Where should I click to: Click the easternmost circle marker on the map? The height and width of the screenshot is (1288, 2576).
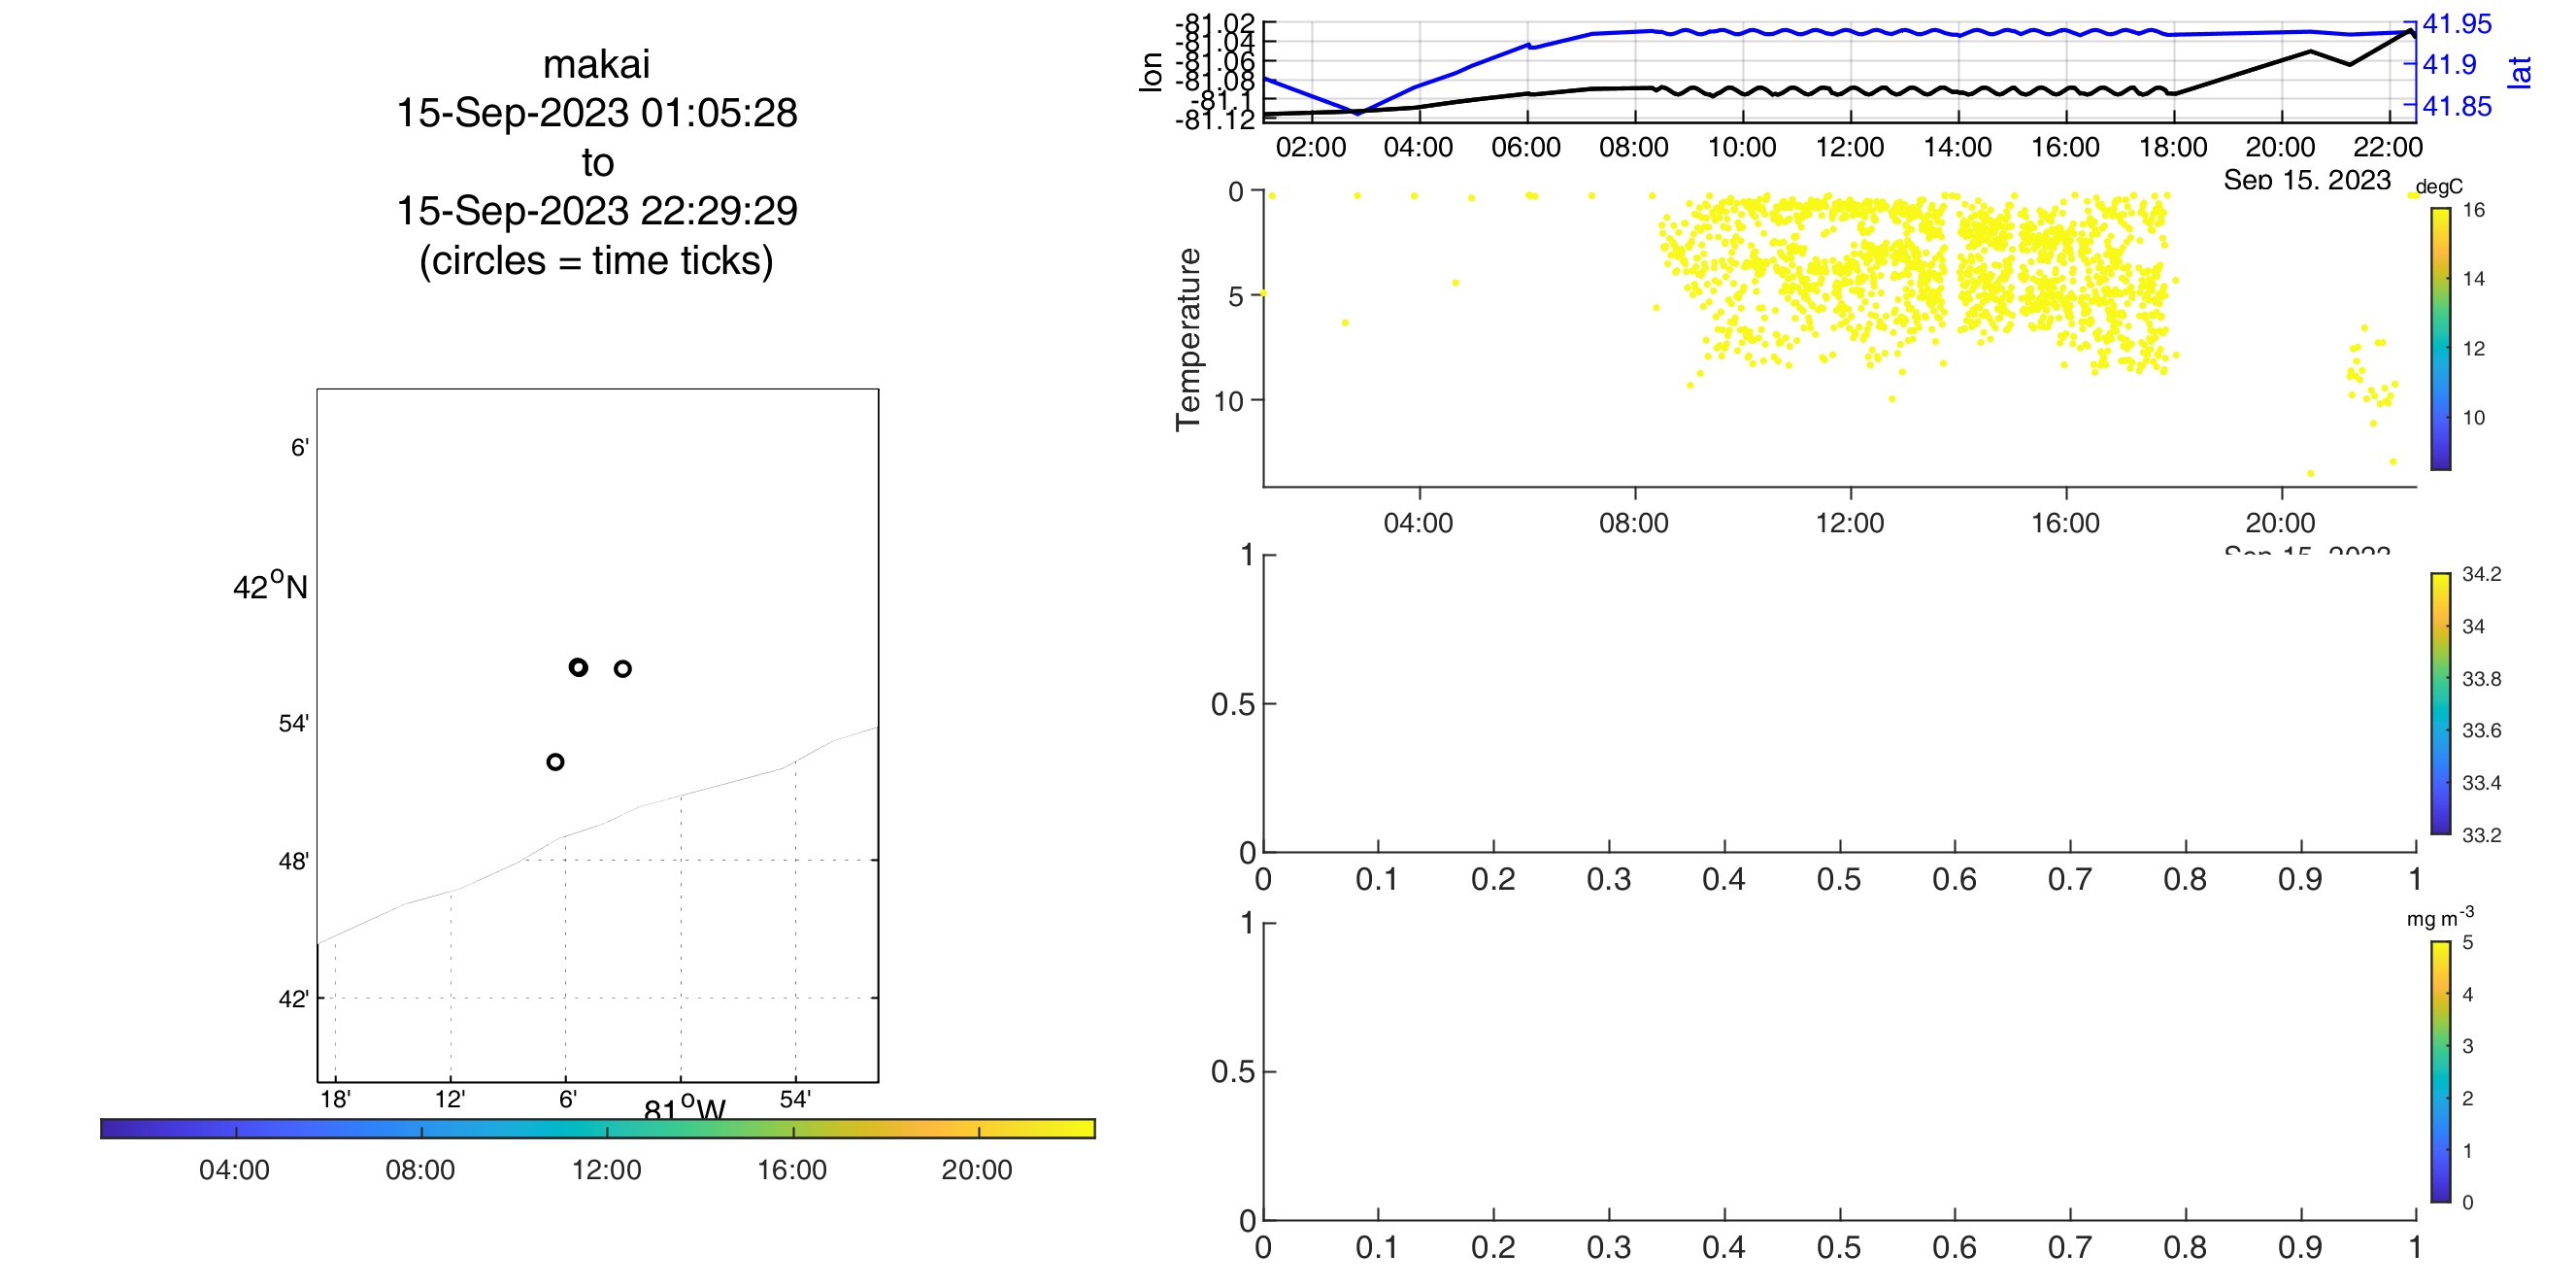[x=622, y=669]
